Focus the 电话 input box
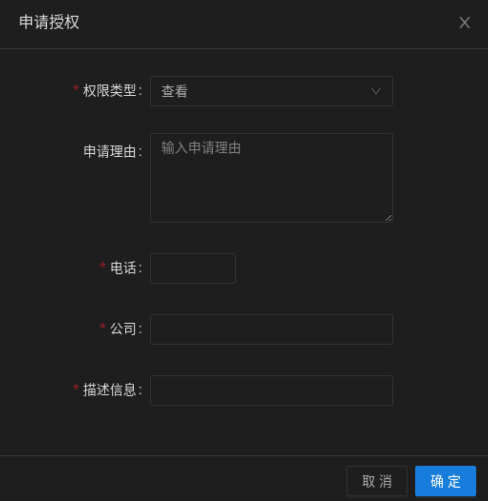This screenshot has height=501, width=488. [193, 268]
